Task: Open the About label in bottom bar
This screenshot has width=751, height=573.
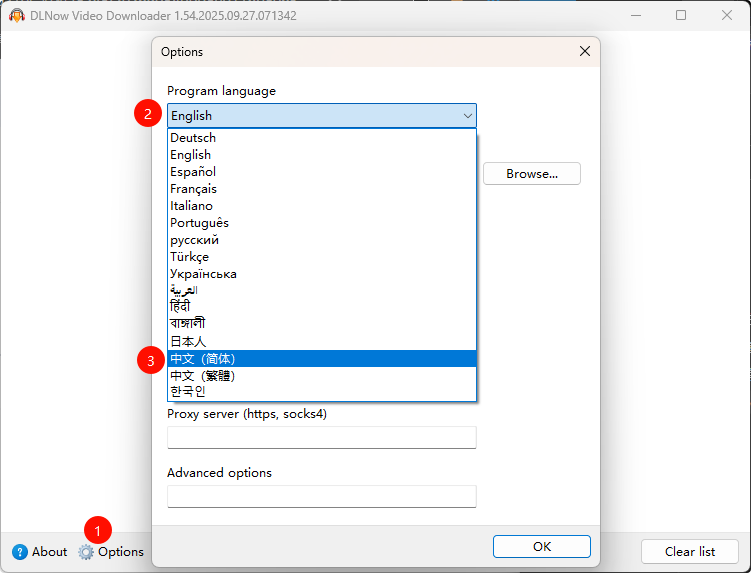Action: pos(49,552)
